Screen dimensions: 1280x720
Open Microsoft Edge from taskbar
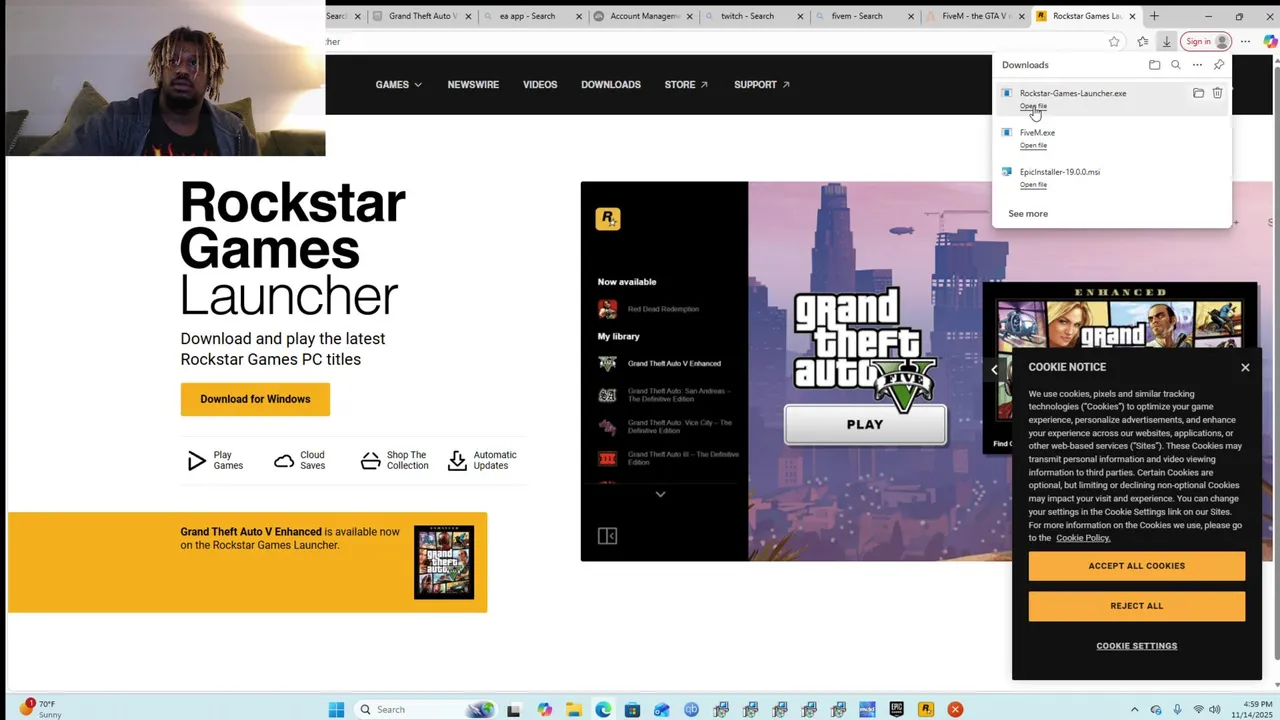click(603, 710)
